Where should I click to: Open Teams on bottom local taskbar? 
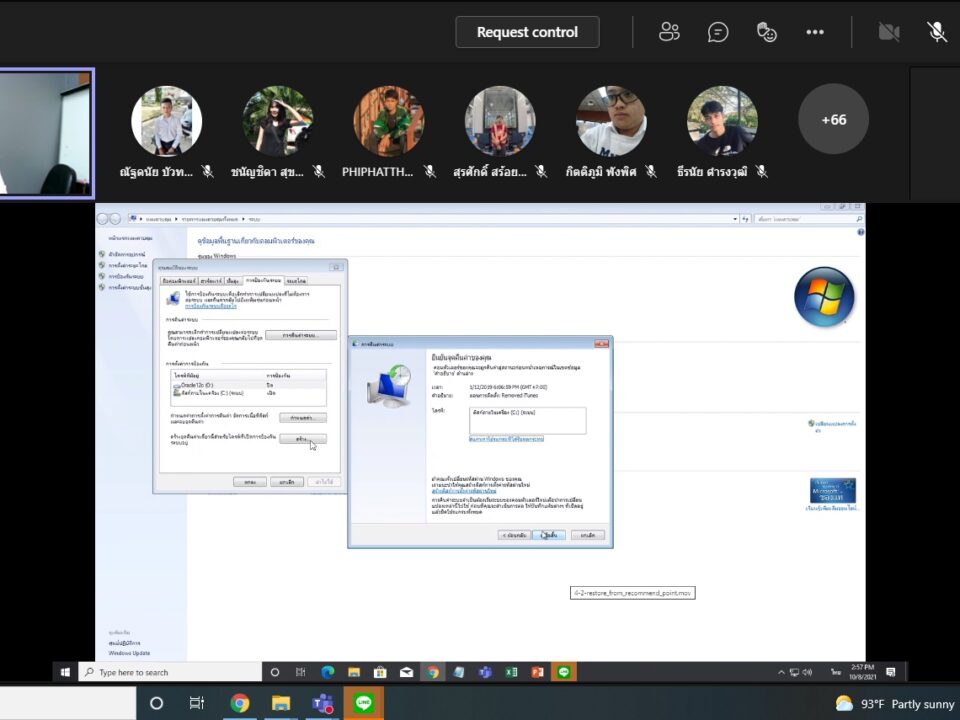pyautogui.click(x=323, y=703)
